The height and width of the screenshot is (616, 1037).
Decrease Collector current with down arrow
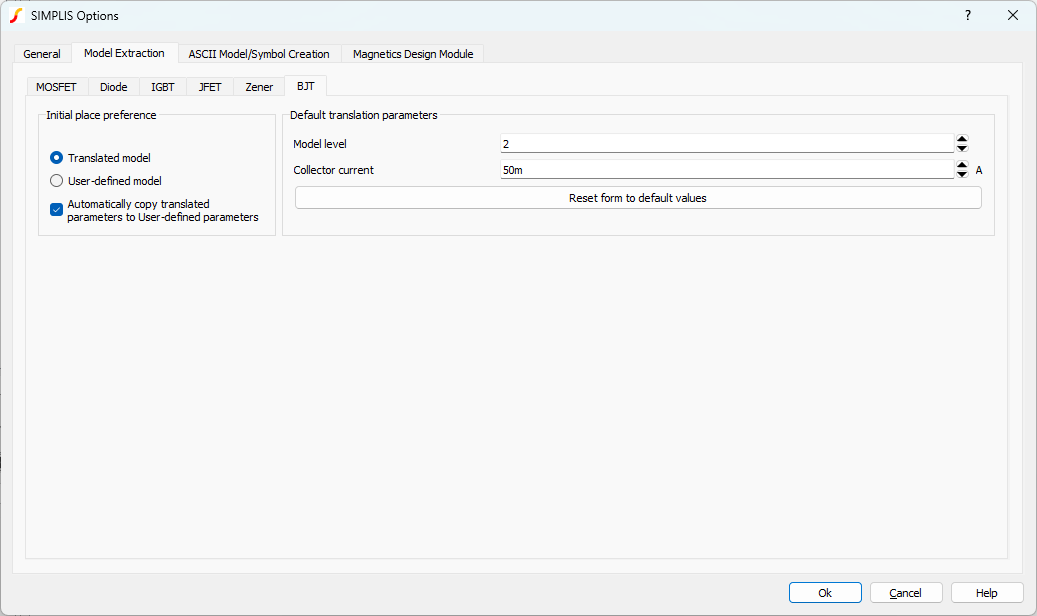(x=962, y=174)
